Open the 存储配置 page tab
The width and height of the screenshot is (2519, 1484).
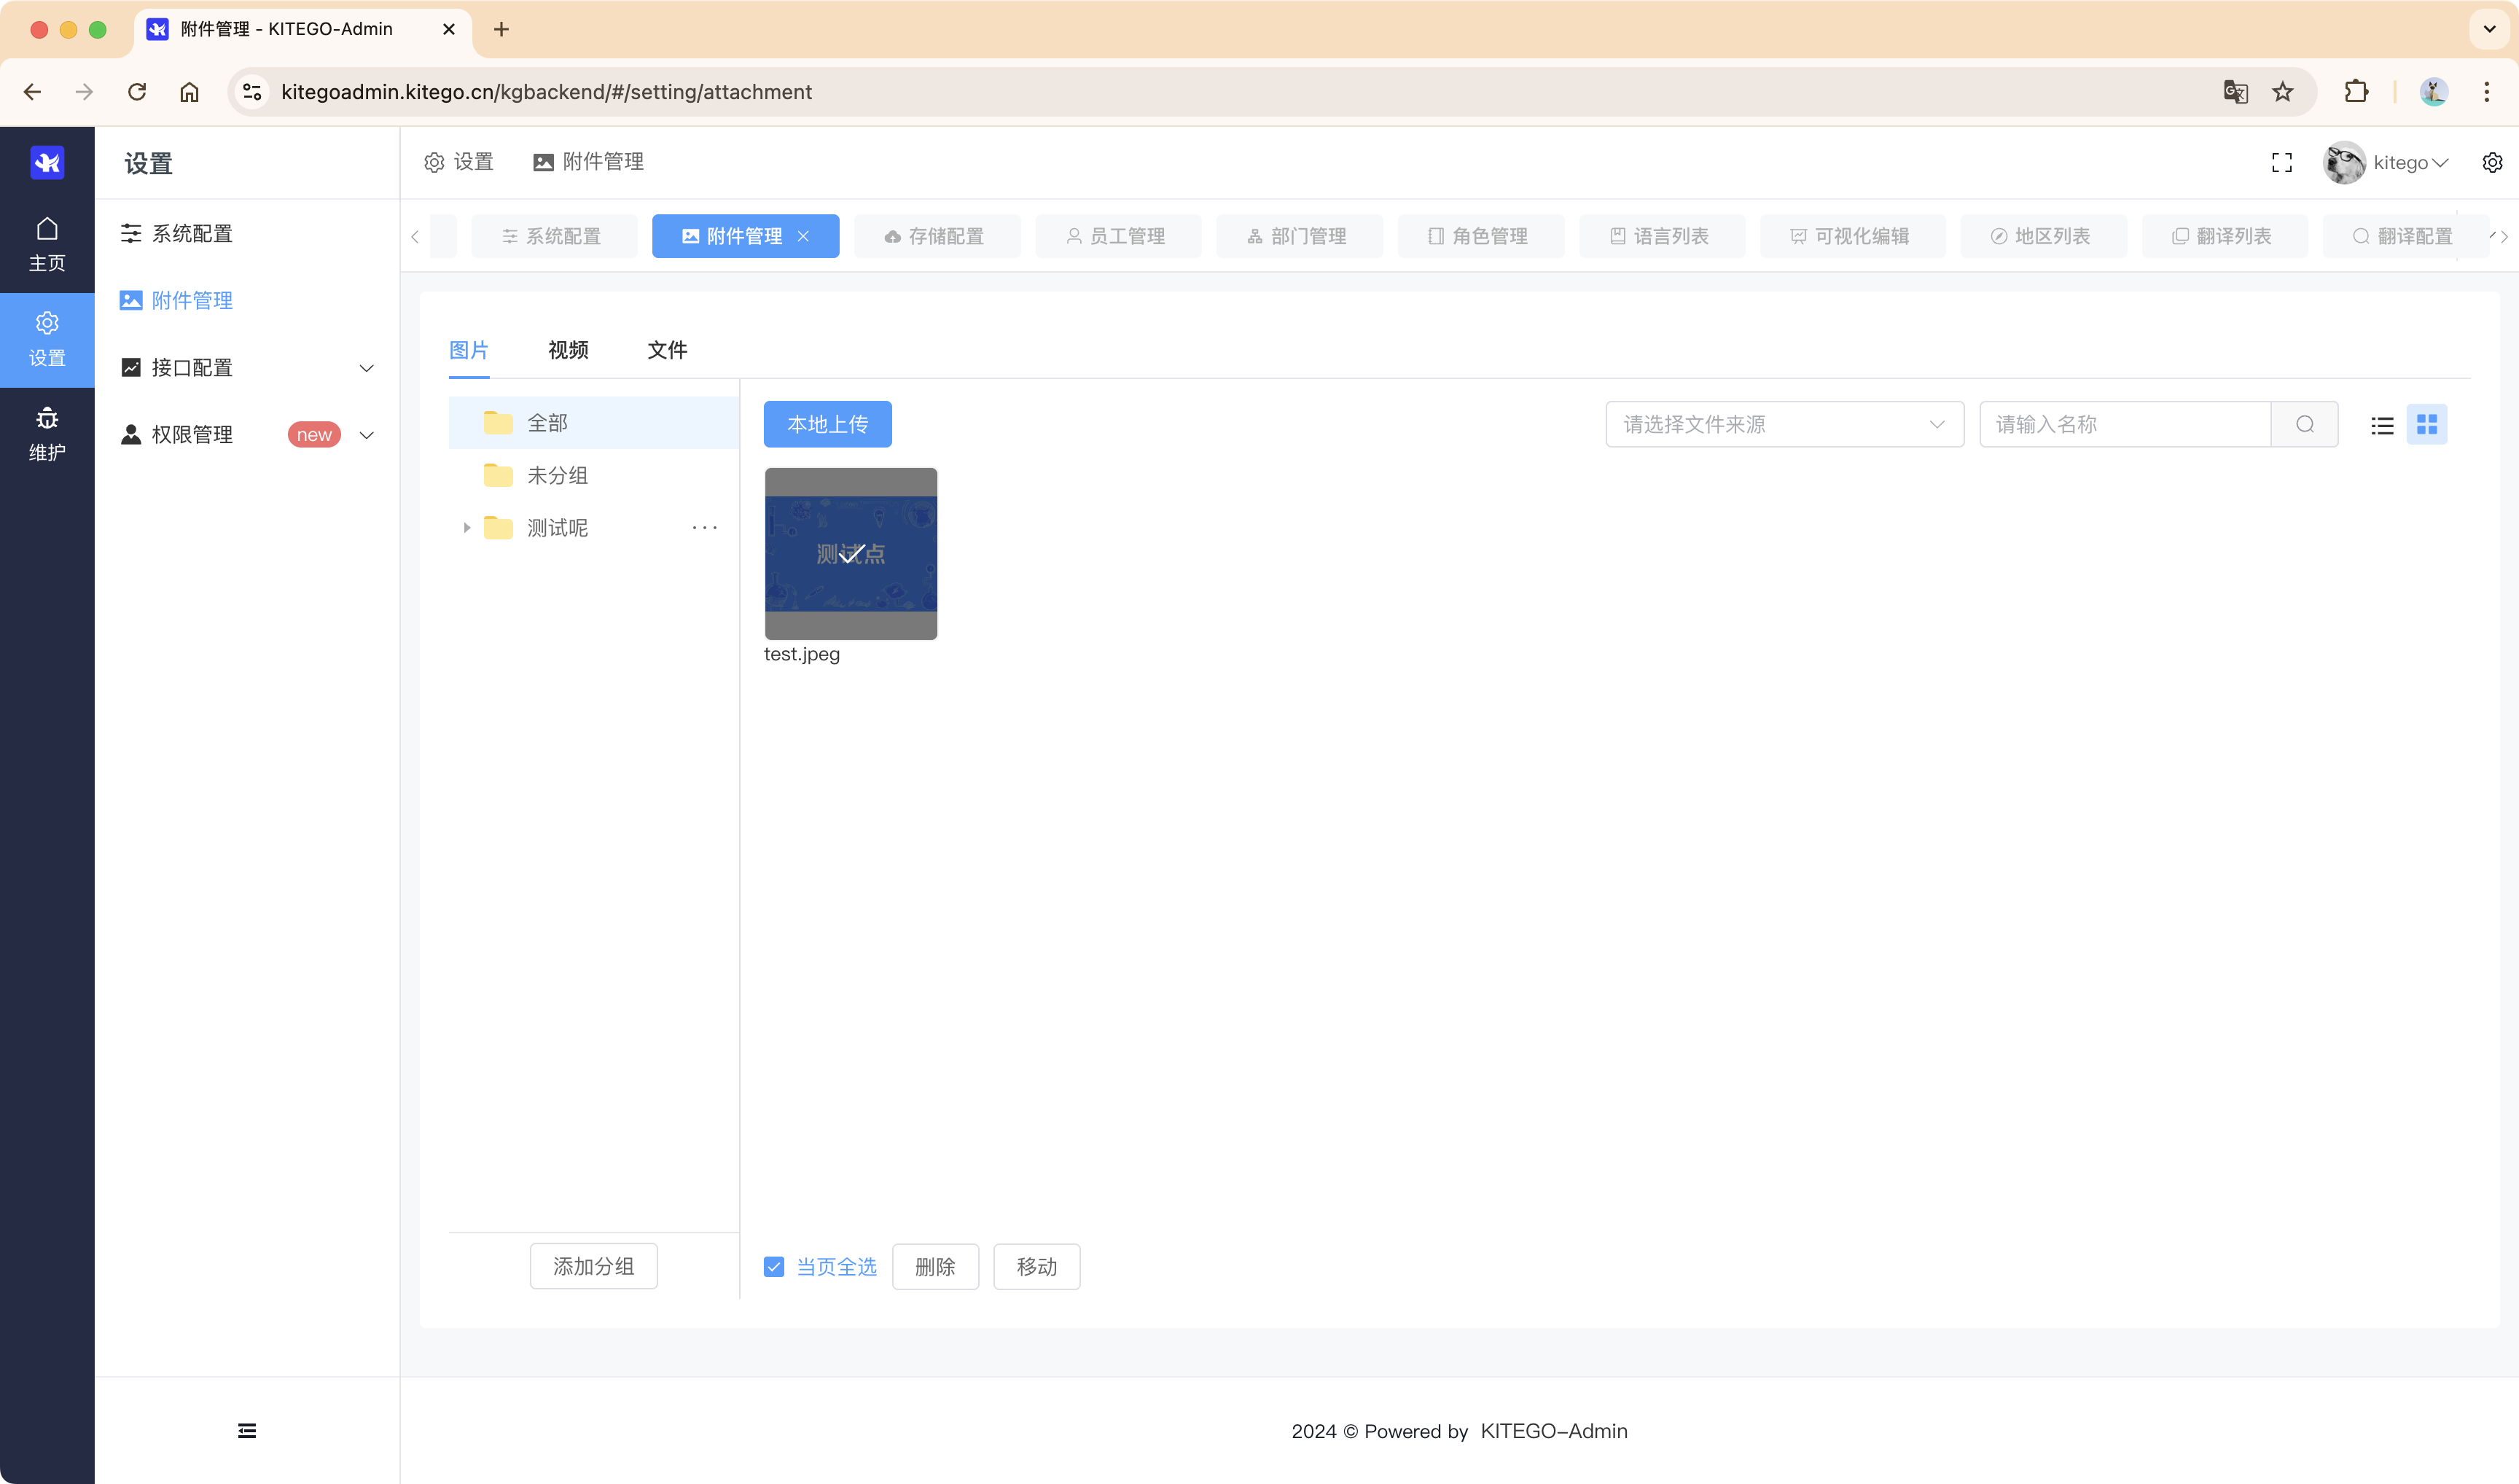coord(937,236)
